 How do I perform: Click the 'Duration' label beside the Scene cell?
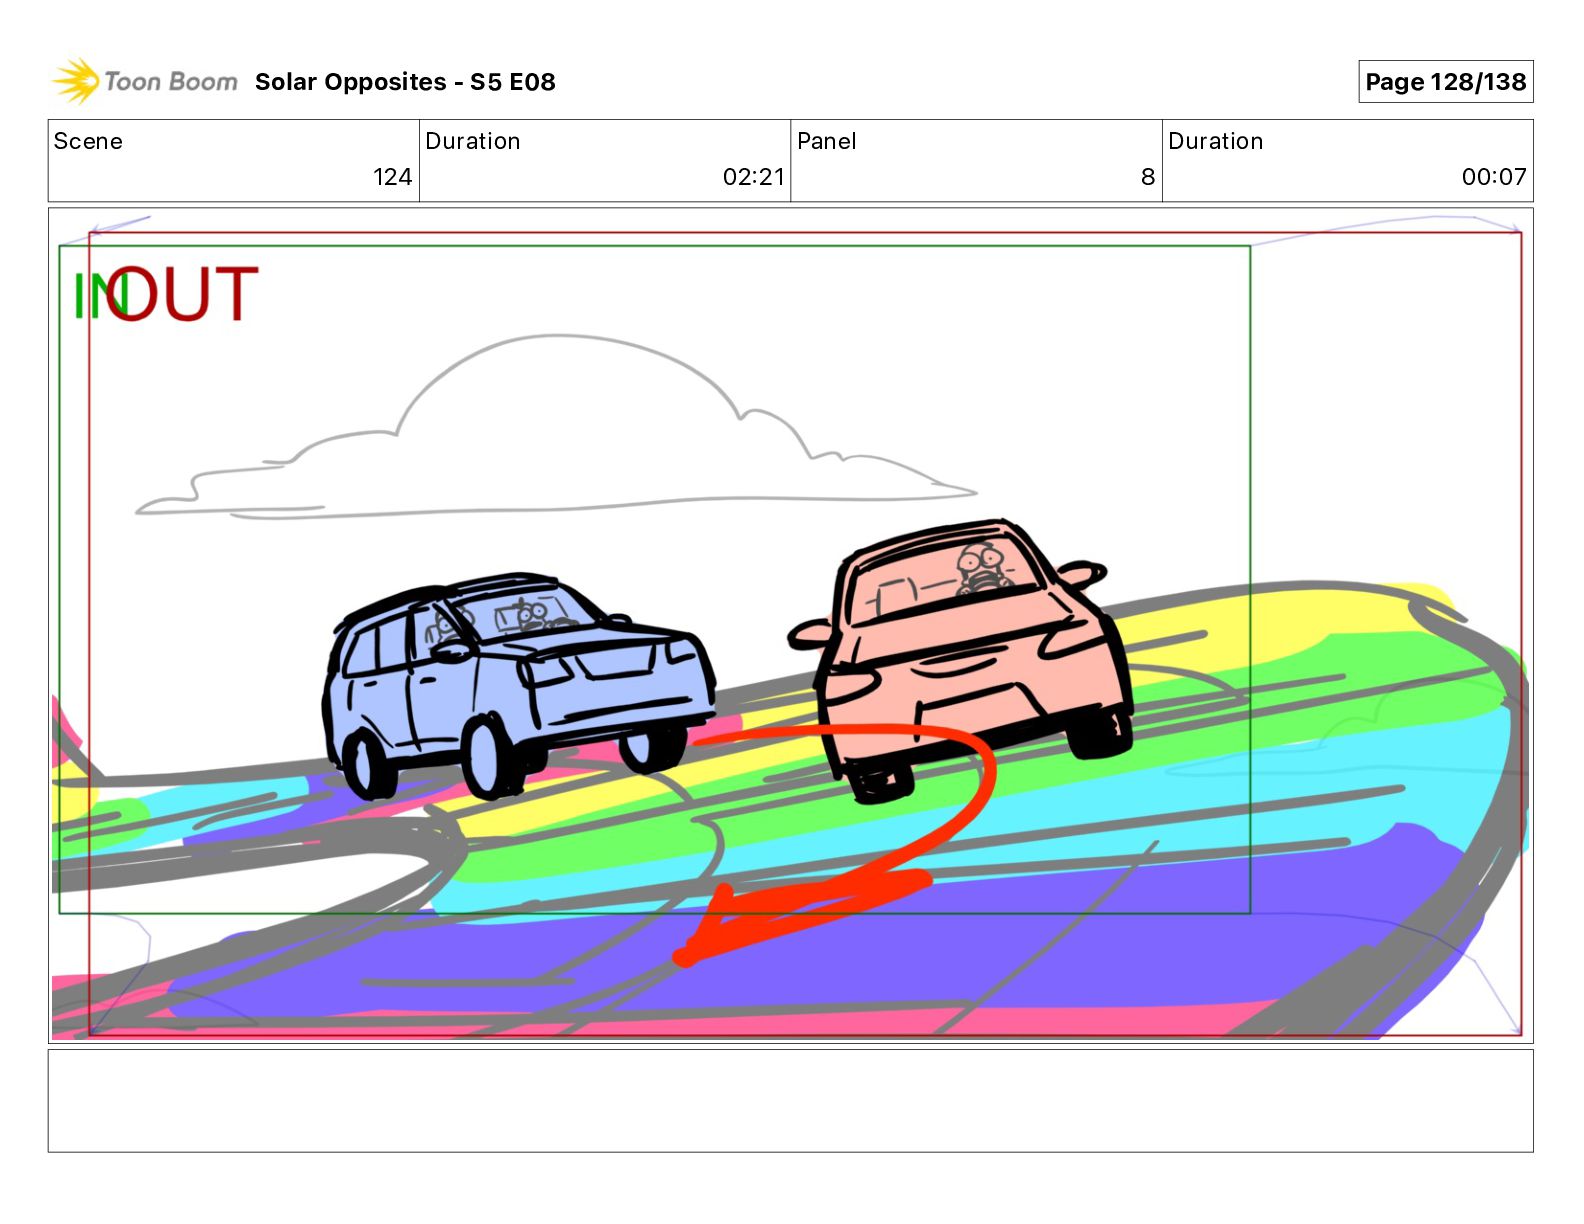[x=472, y=141]
